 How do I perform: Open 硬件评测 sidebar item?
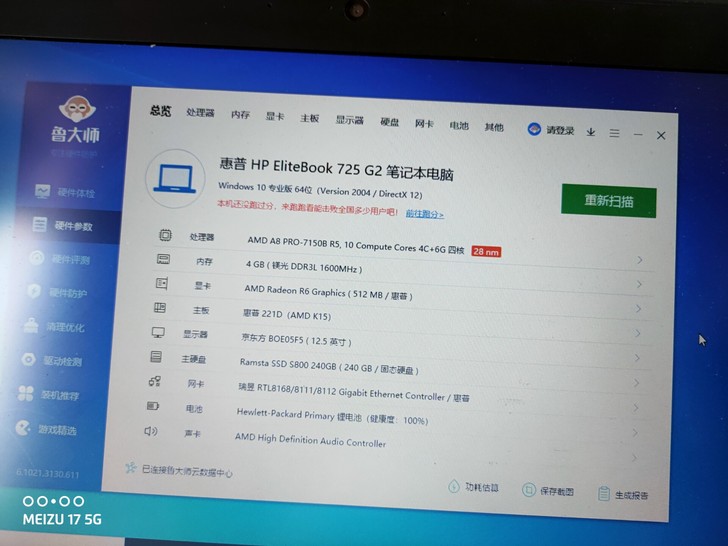(x=59, y=259)
